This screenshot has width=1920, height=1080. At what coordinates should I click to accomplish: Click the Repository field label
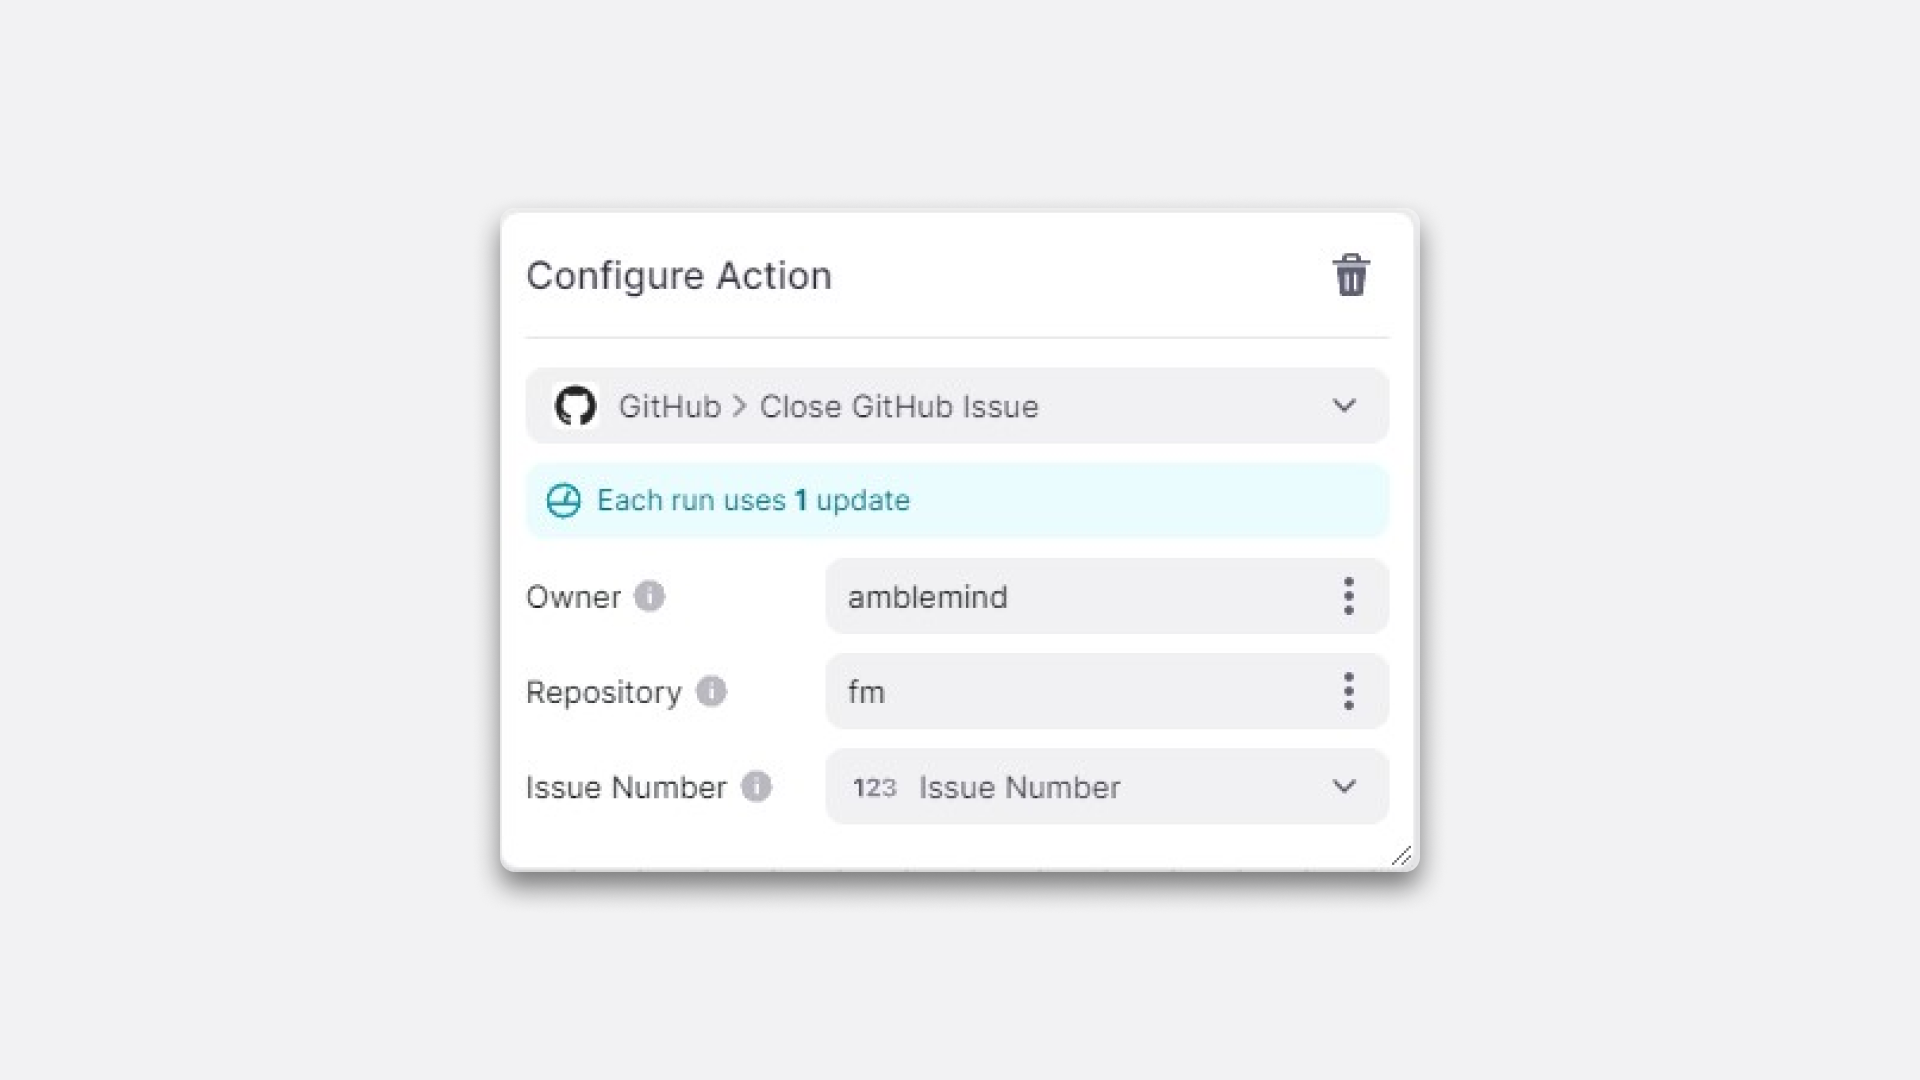[603, 692]
